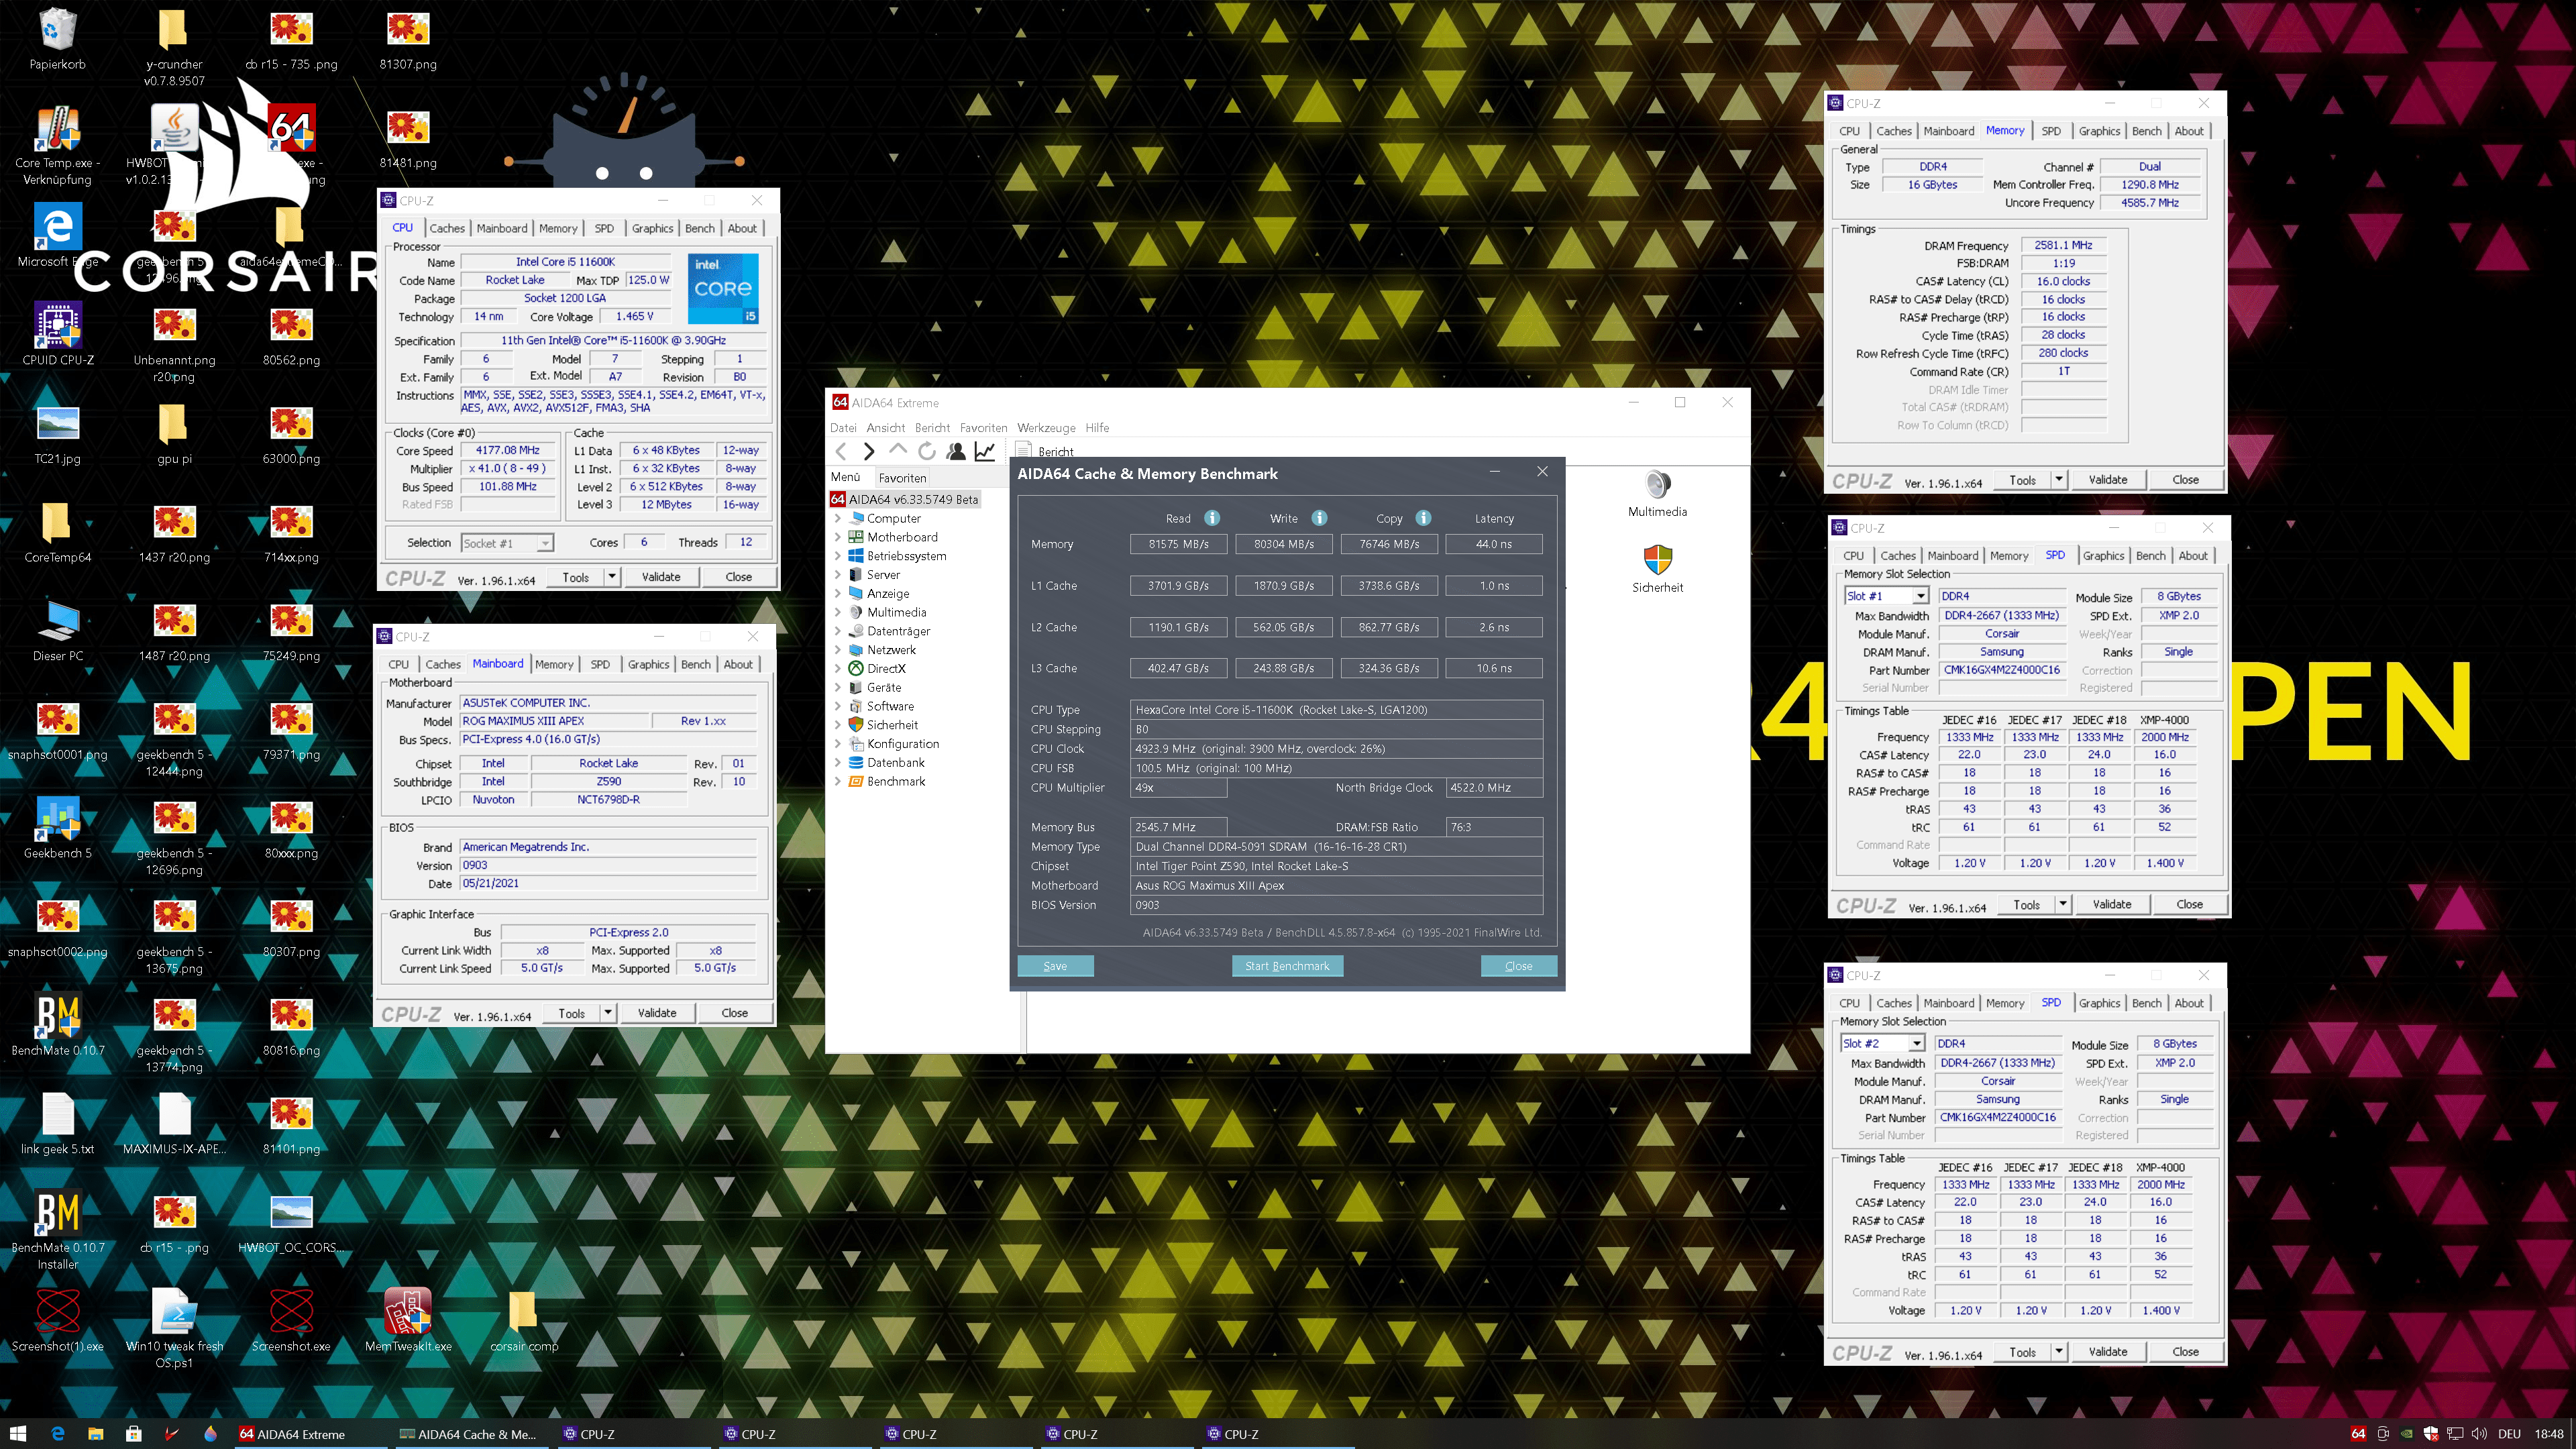
Task: Open the Multimedia icon in AIDA64 pane
Action: pyautogui.click(x=1657, y=493)
